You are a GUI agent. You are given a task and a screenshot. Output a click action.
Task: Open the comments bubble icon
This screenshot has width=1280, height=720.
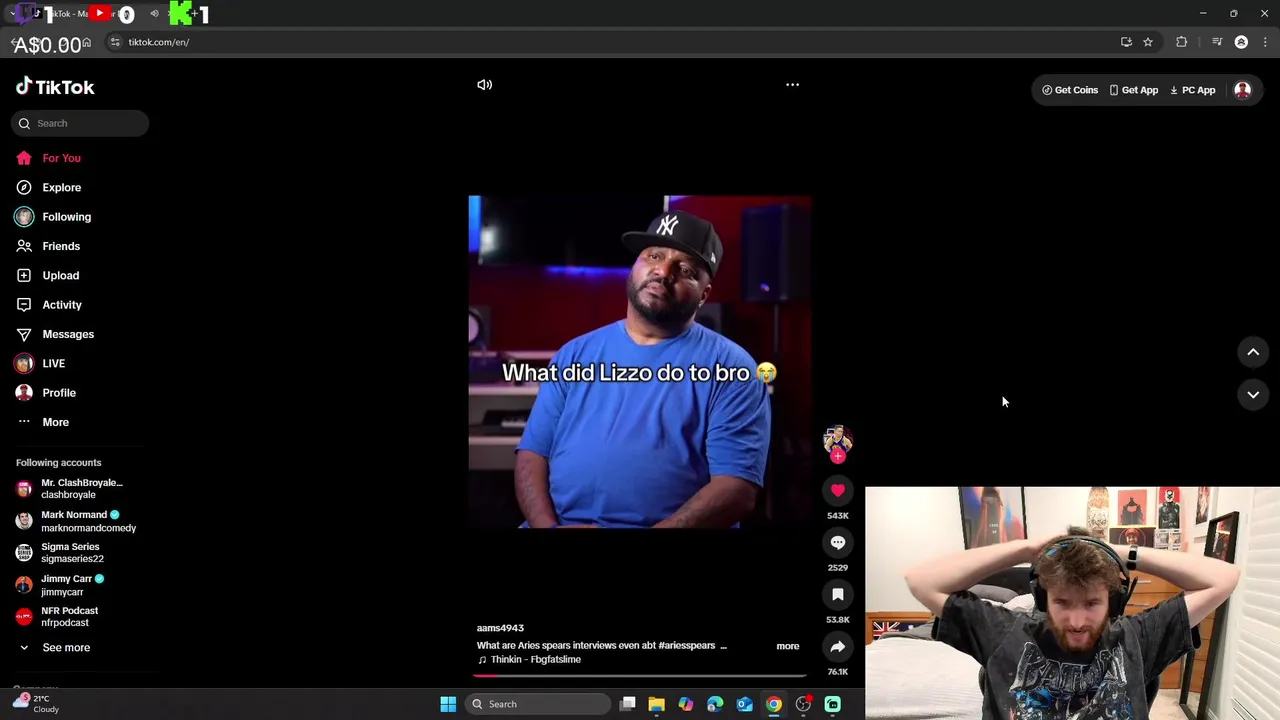[x=838, y=542]
